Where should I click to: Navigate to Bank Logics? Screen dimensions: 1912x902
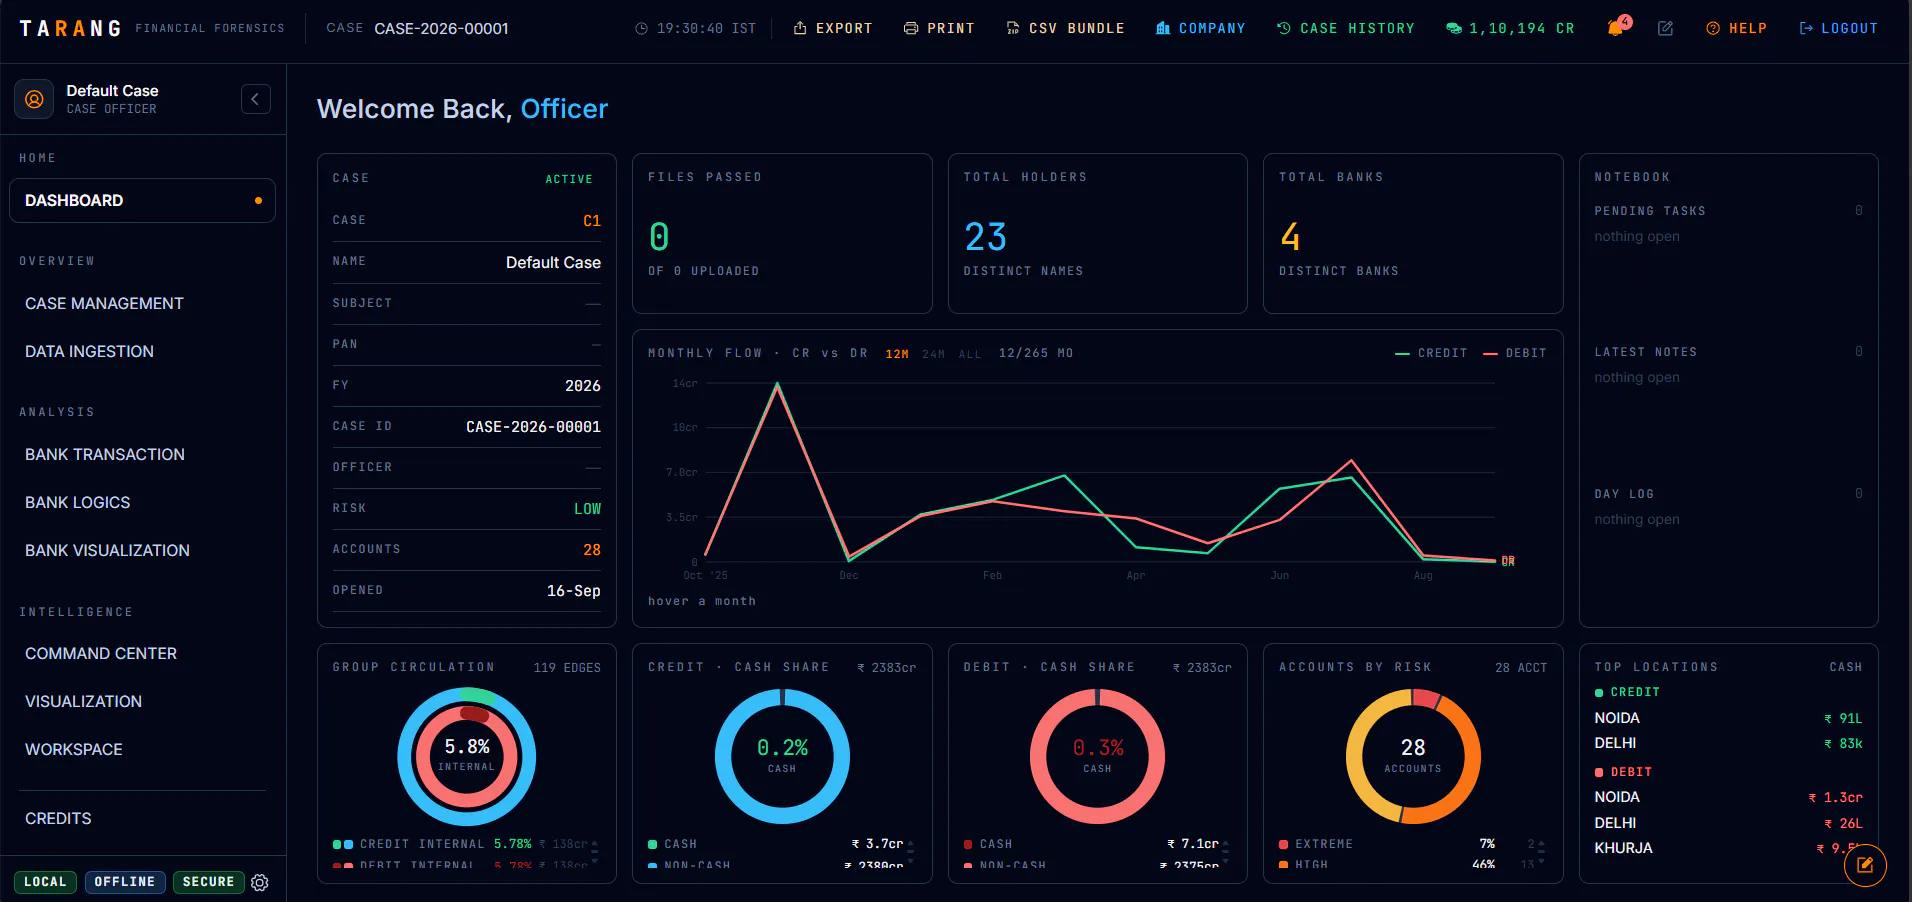tap(77, 502)
